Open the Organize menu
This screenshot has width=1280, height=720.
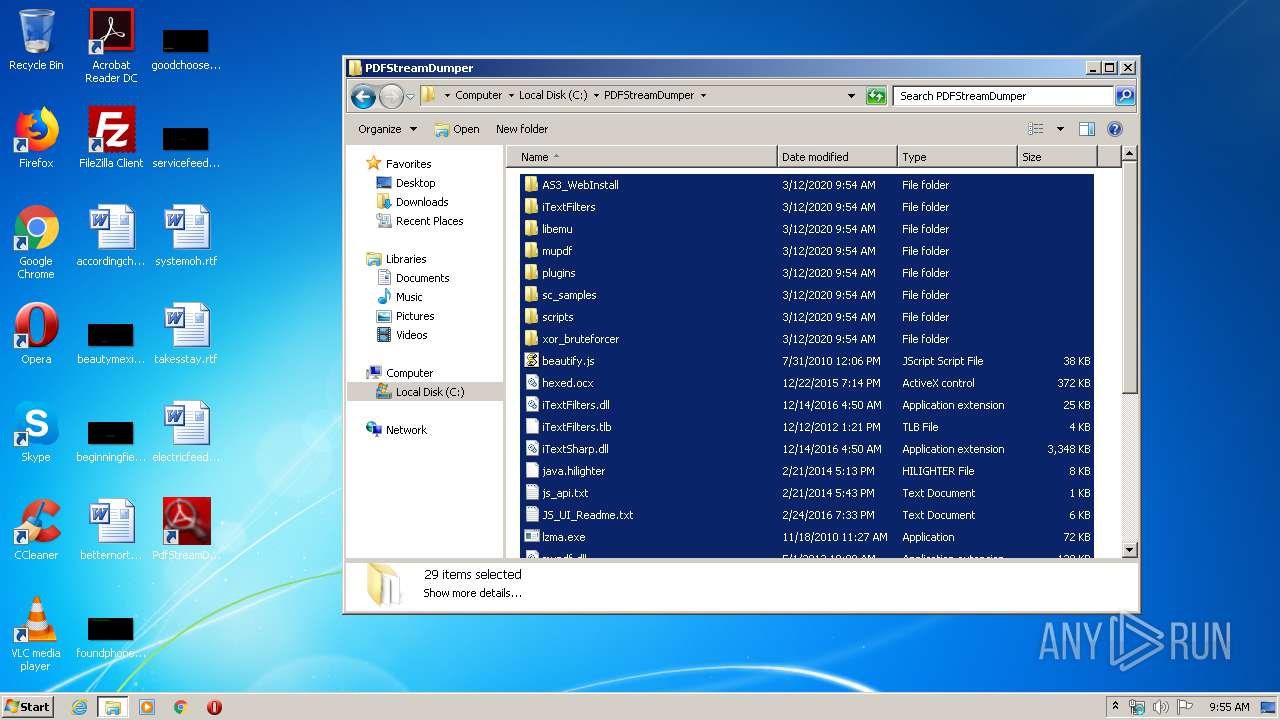click(387, 129)
